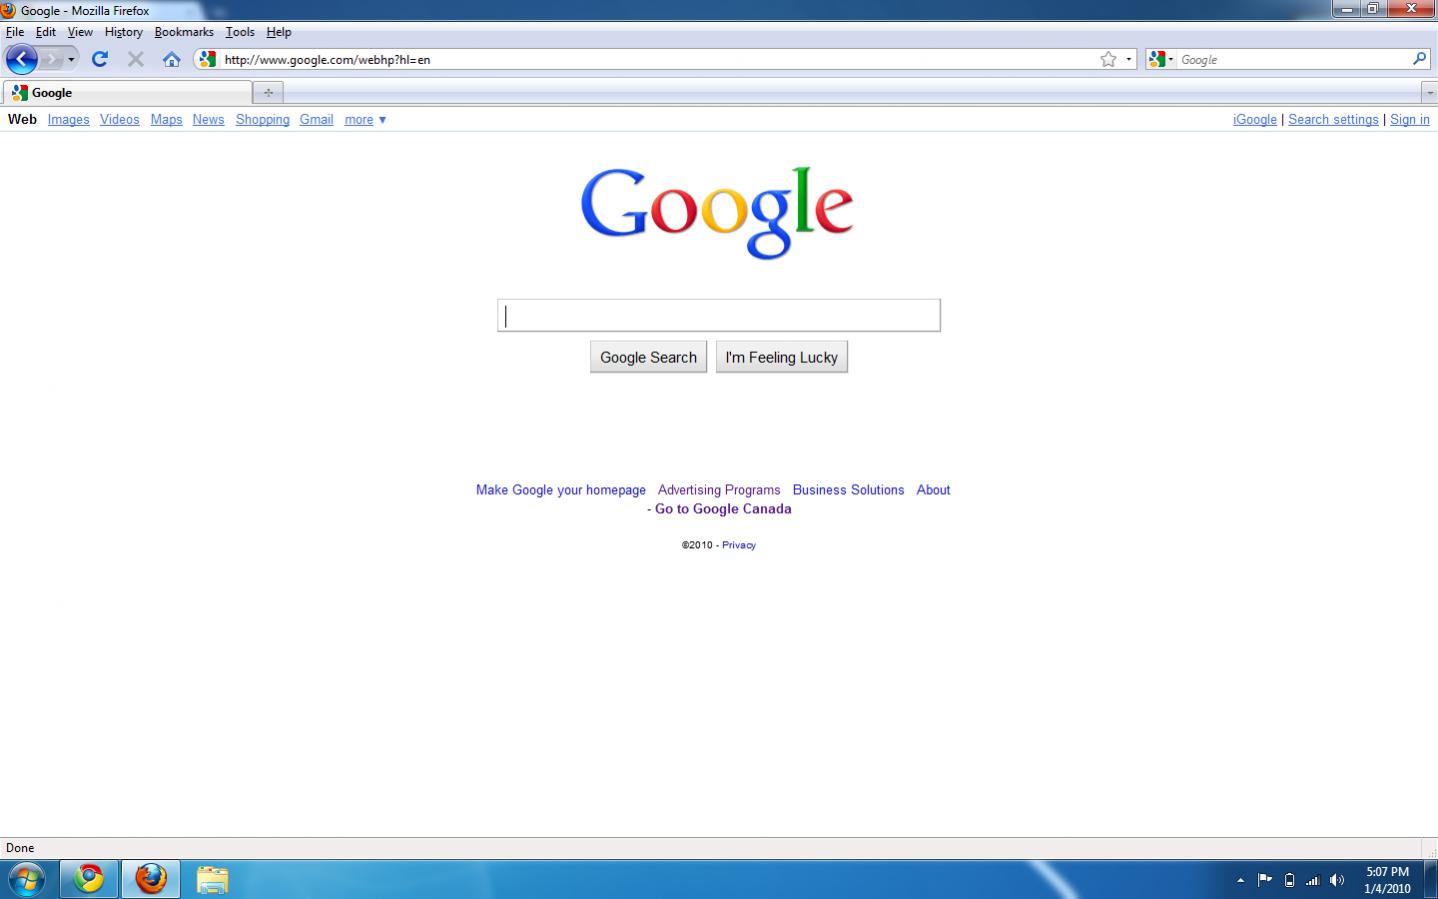Open the address bar history dropdown arrow
This screenshot has height=899, width=1438.
tap(1129, 59)
